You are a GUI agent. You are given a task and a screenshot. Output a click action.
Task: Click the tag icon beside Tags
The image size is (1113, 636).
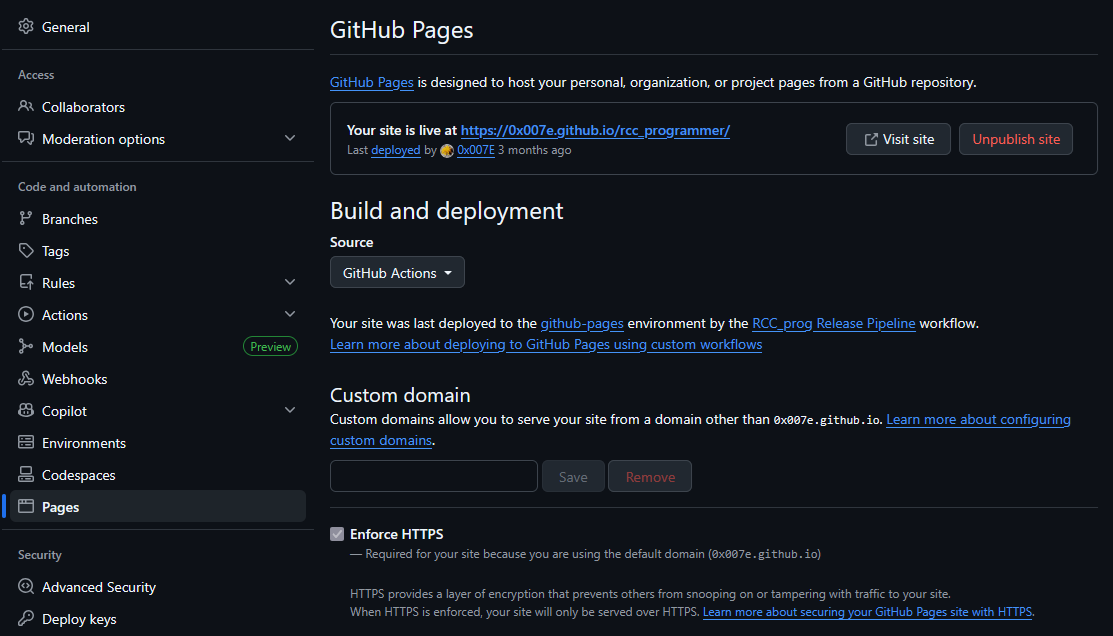(26, 251)
